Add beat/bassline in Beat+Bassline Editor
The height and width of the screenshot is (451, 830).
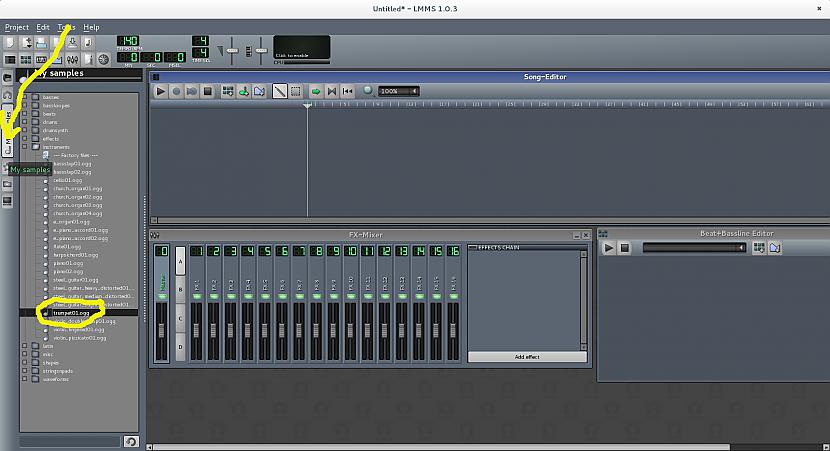[x=759, y=247]
